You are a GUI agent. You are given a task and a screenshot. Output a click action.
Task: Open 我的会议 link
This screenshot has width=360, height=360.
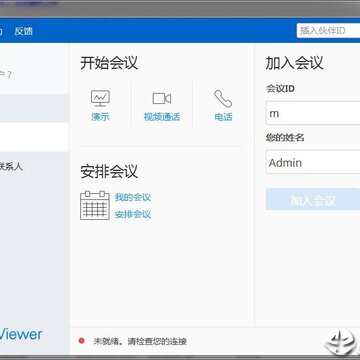pyautogui.click(x=133, y=197)
